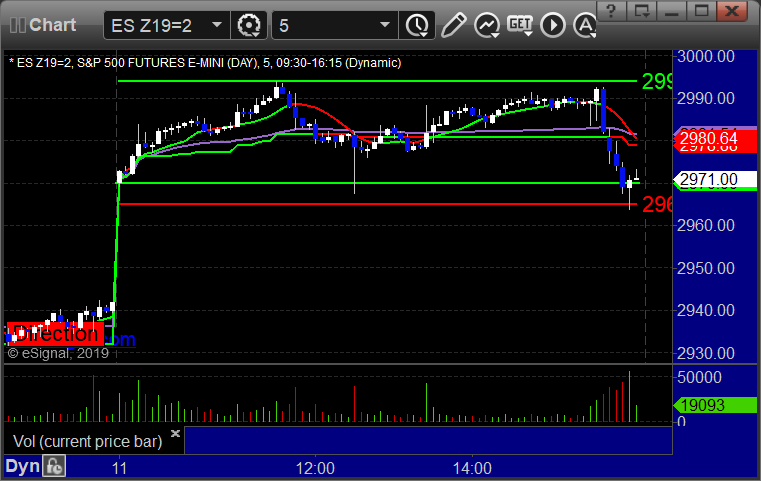Click the 3000.00 price axis label
Screen dimensions: 761x481
pos(705,56)
